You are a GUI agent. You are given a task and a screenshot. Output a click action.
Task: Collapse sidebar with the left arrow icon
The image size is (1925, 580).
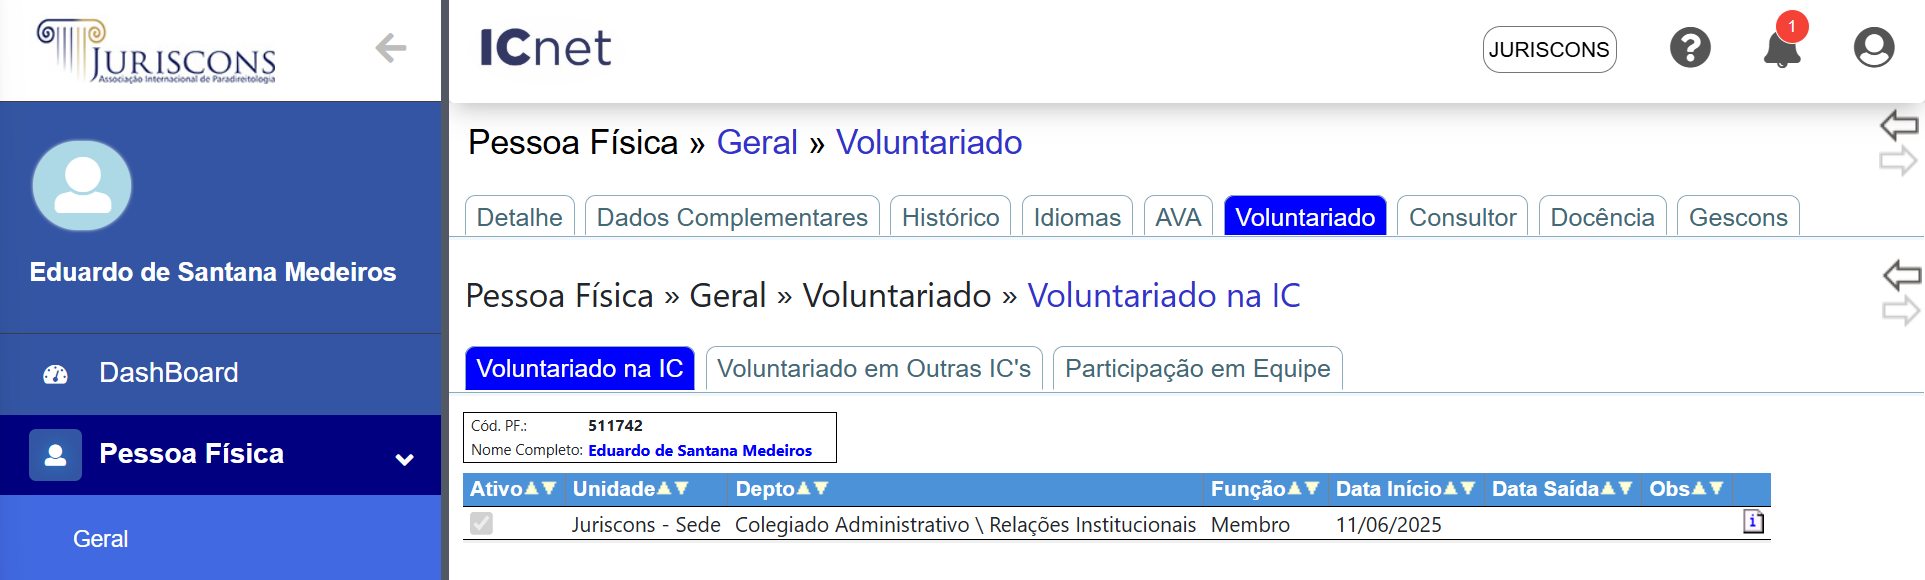point(390,47)
